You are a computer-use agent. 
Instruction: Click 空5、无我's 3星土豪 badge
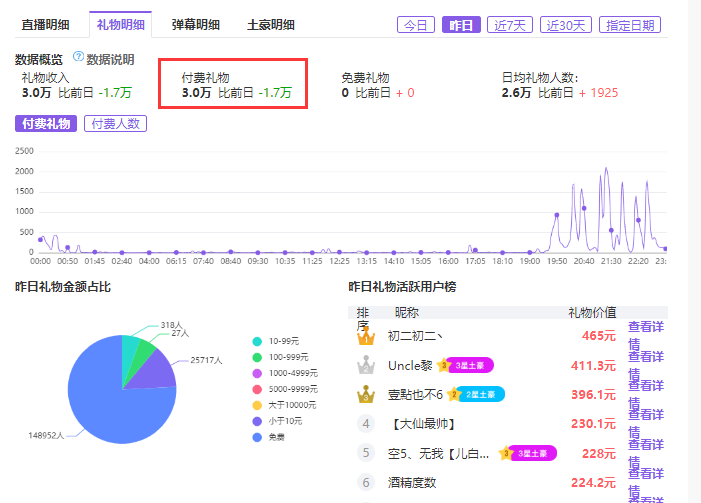[x=528, y=453]
